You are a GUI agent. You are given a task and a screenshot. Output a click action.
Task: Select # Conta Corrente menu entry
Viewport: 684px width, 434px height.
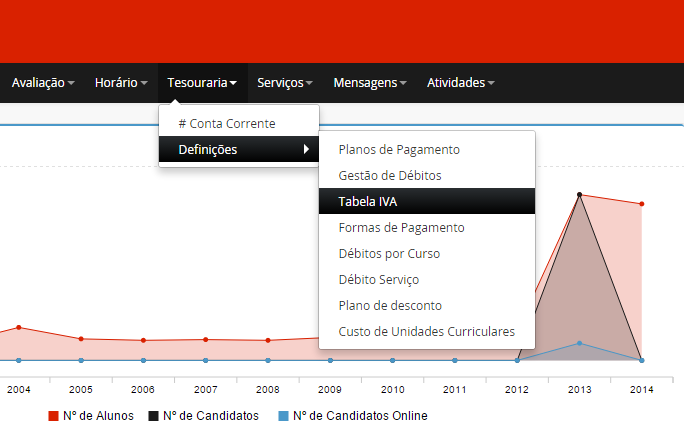(x=226, y=123)
